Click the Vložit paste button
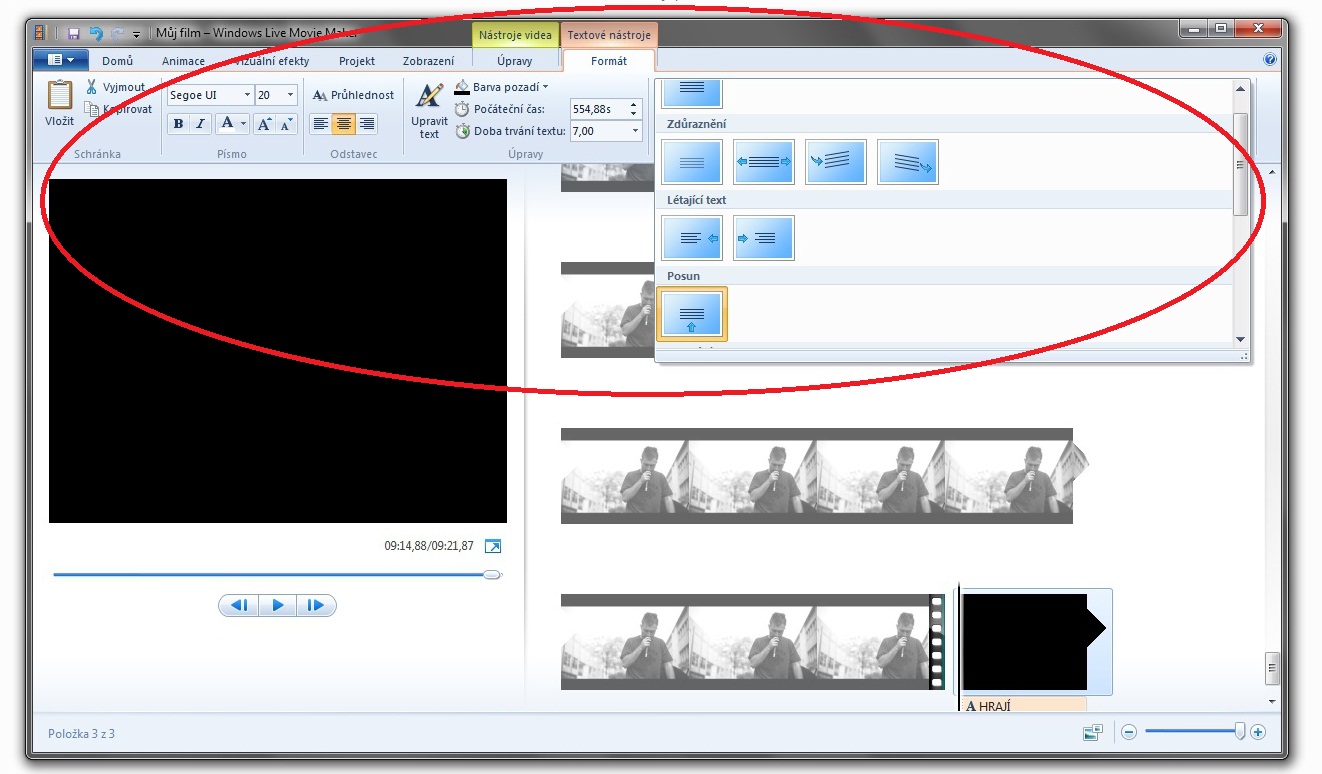 pyautogui.click(x=60, y=103)
